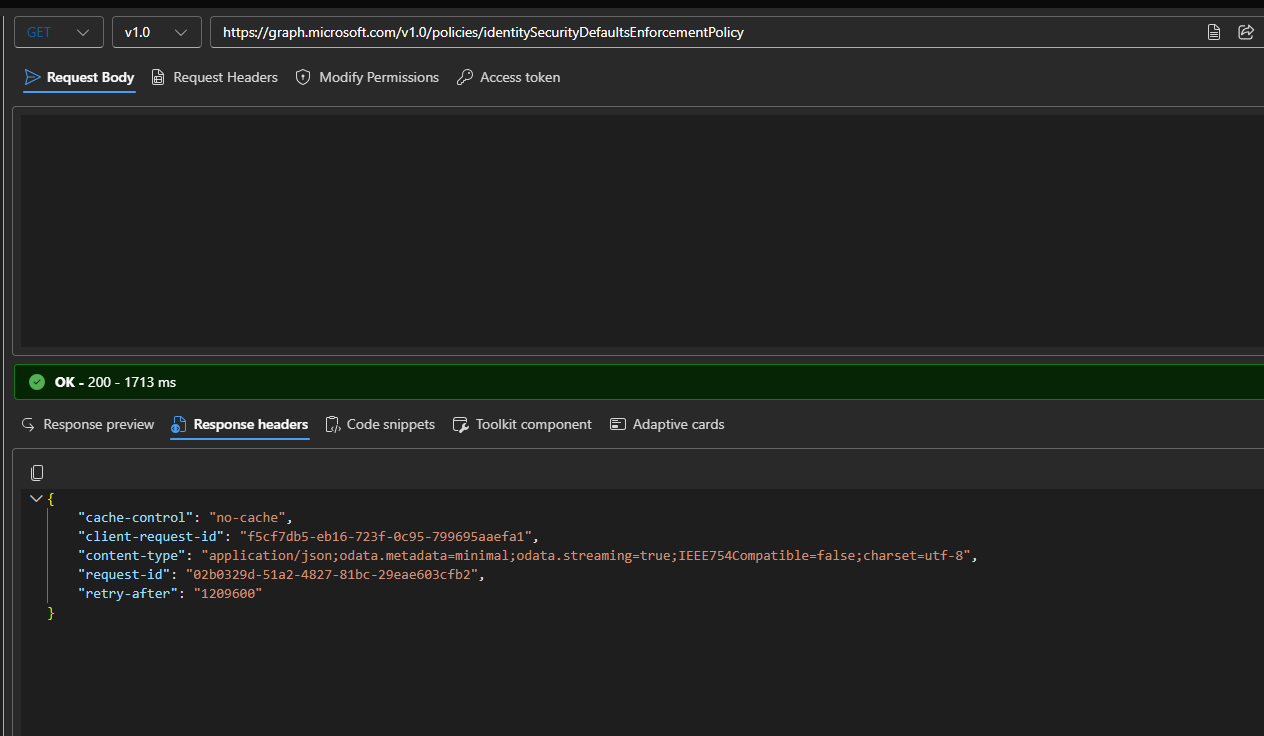1264x736 pixels.
Task: Click the "cache-control" key text
Action: point(136,517)
